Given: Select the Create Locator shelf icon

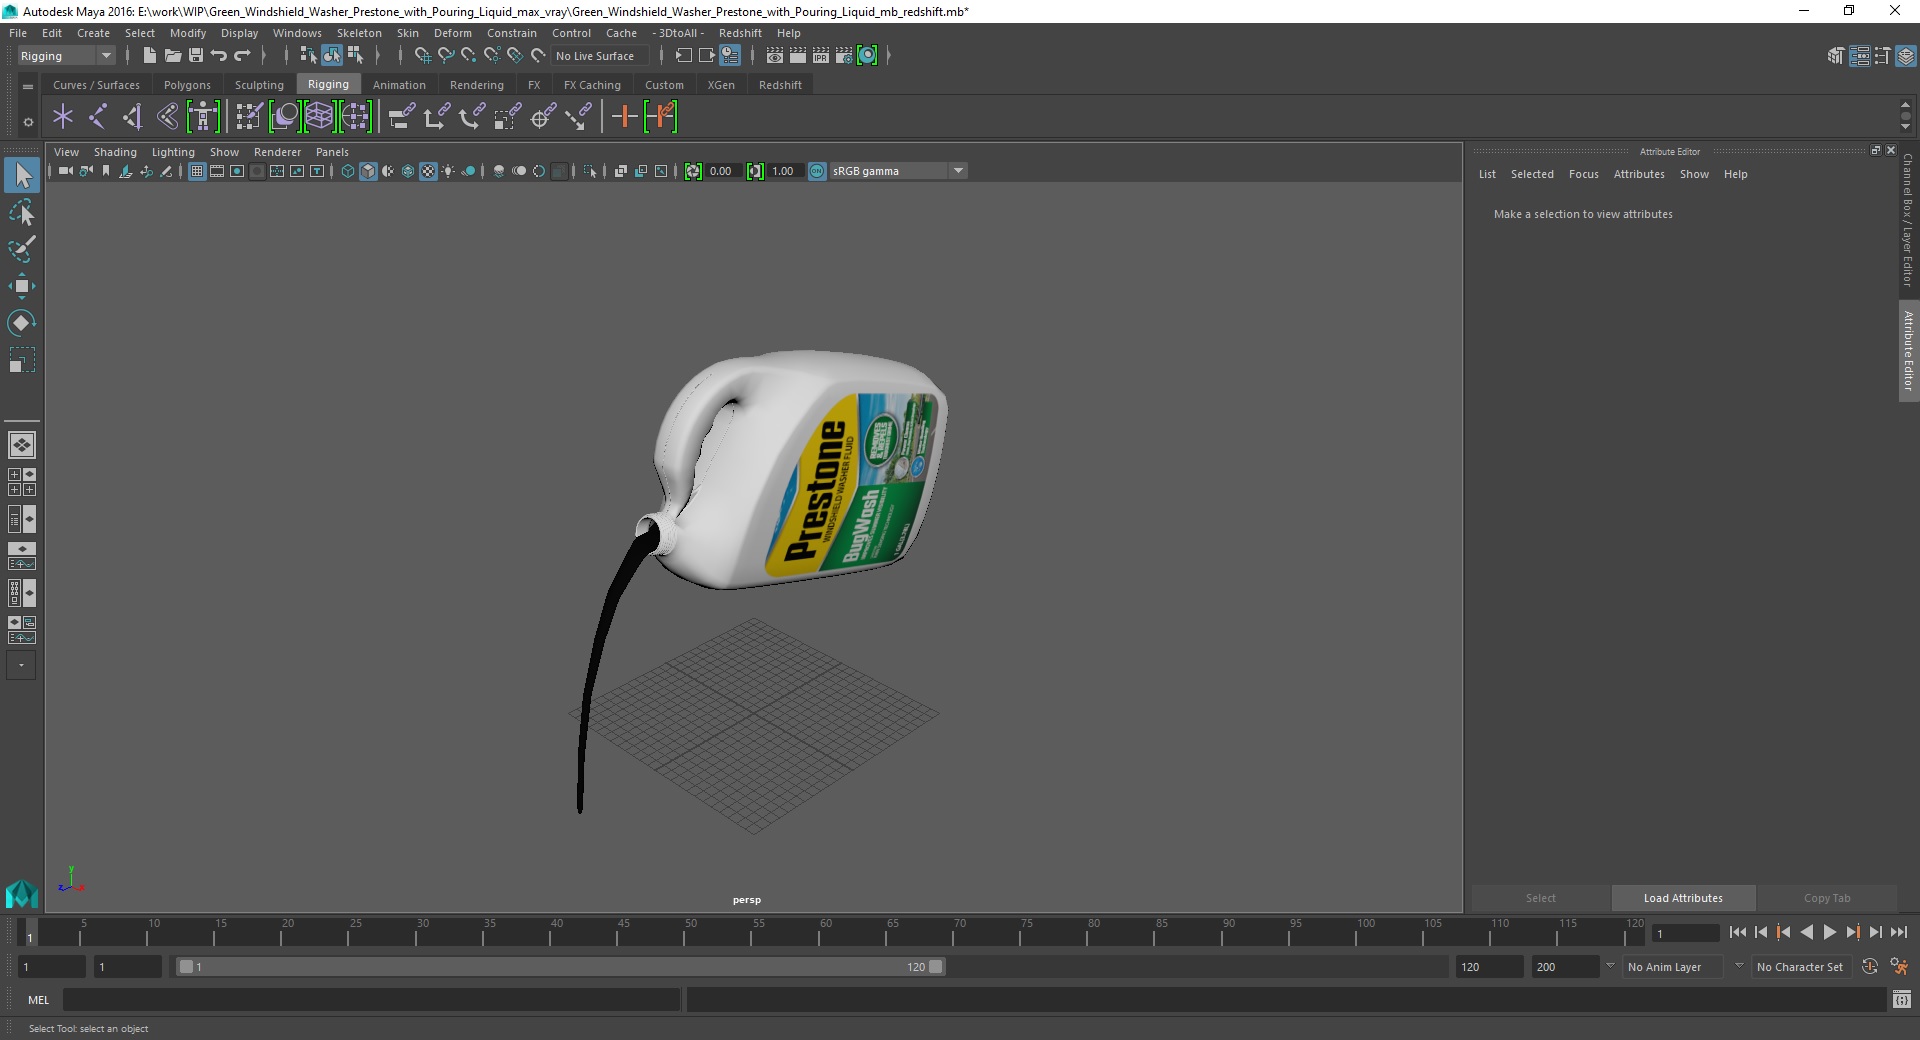Looking at the screenshot, I should (x=63, y=117).
